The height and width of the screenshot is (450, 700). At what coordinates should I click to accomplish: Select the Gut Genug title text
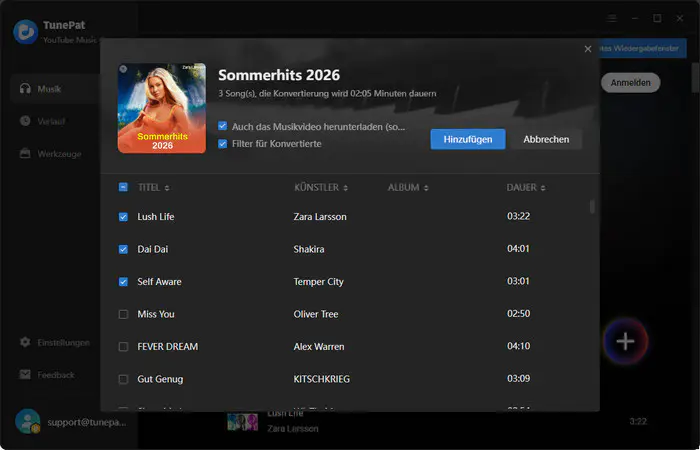click(x=160, y=379)
